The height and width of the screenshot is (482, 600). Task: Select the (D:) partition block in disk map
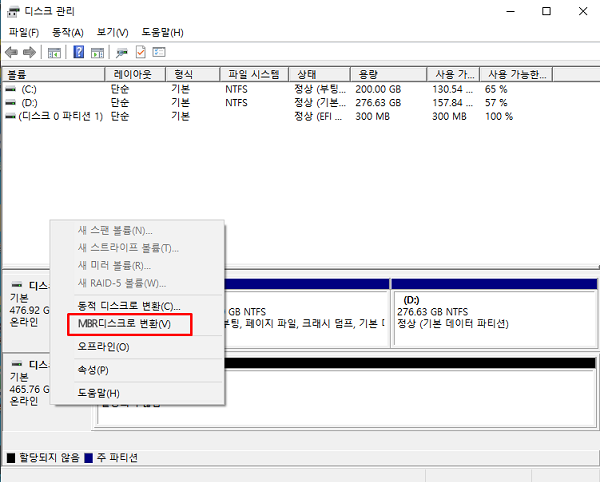(493, 310)
